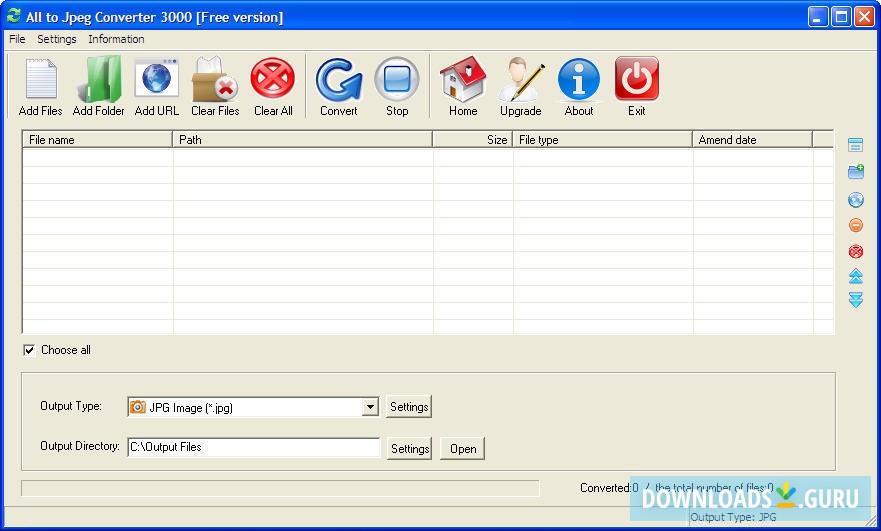Click the Open output directory button
The height and width of the screenshot is (531, 881).
(462, 448)
